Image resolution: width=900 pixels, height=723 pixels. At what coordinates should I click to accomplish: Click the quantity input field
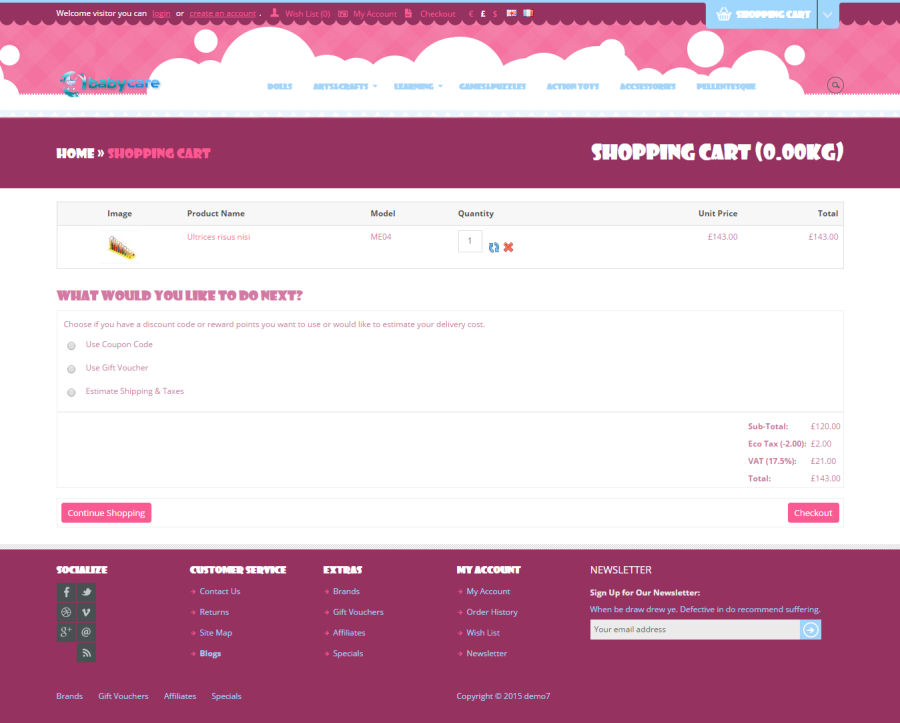(470, 241)
